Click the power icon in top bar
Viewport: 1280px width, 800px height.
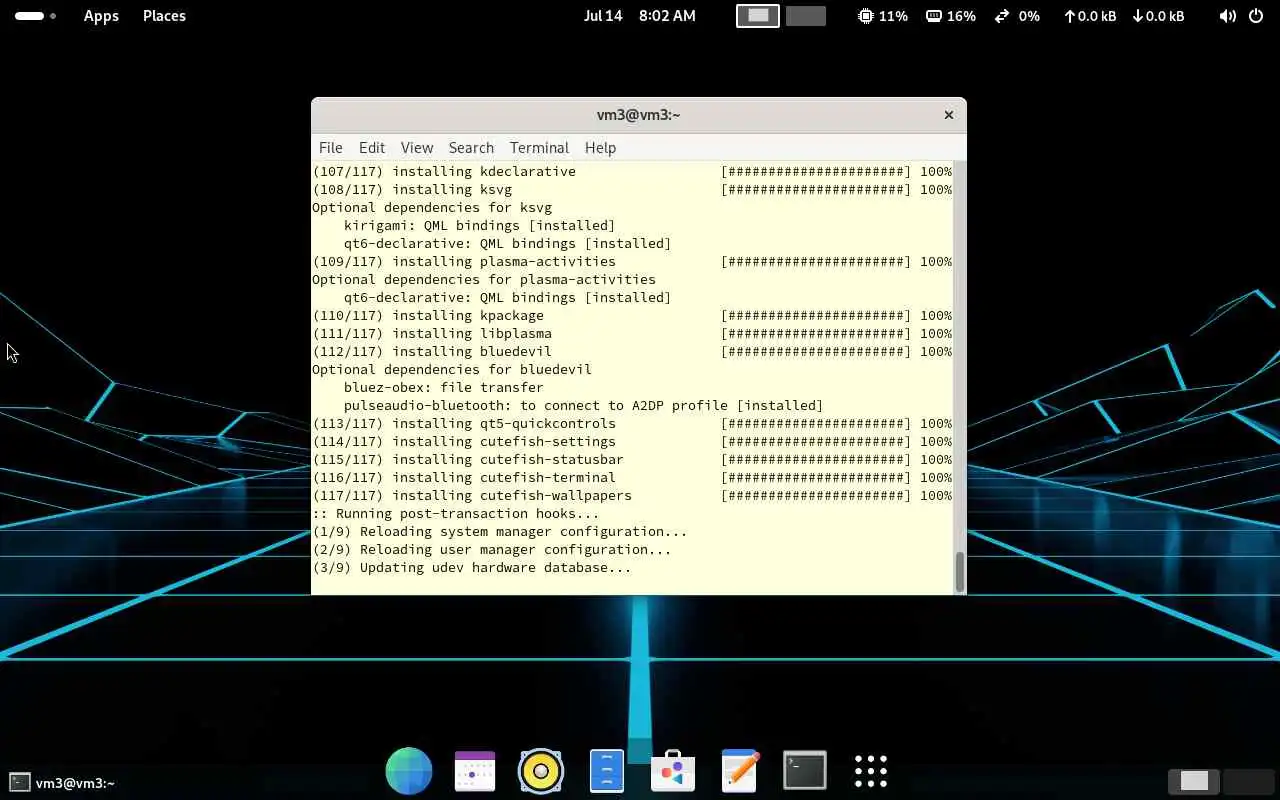1256,16
